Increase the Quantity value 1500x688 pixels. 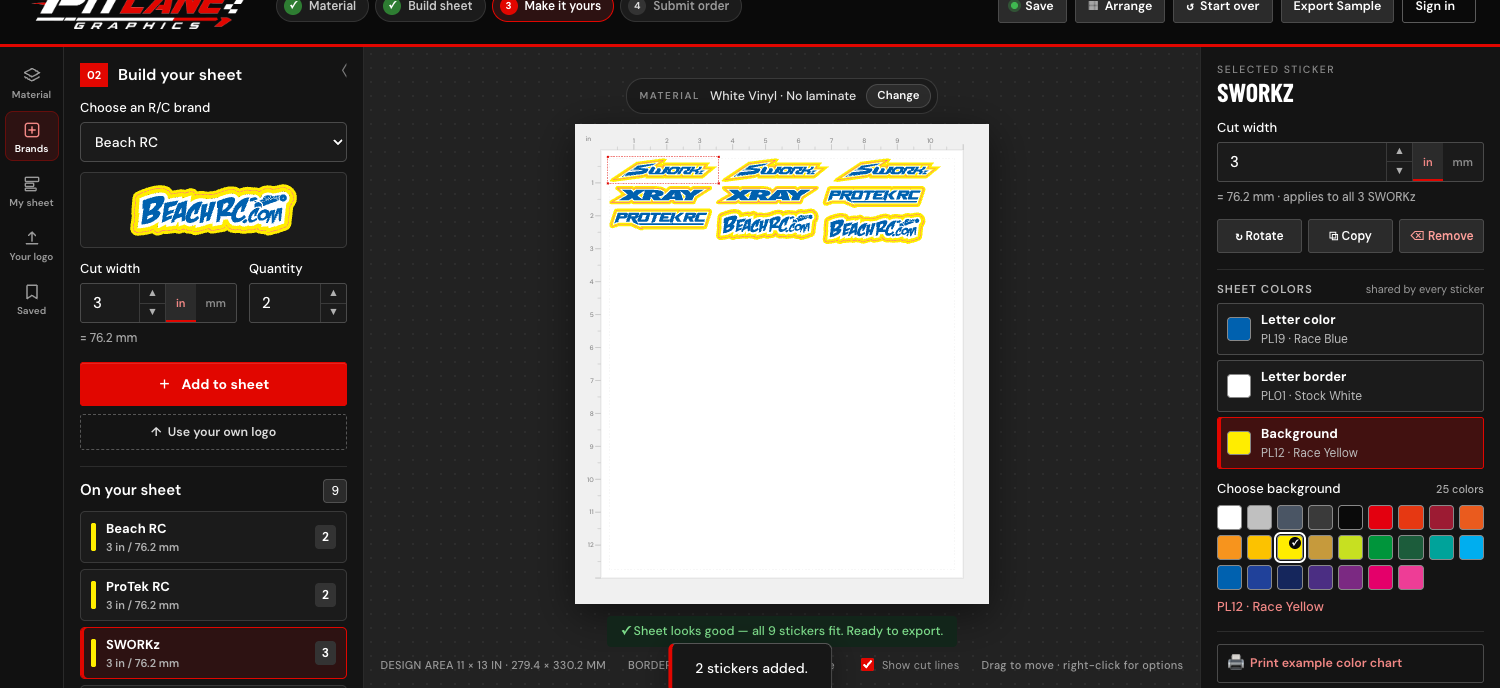(x=334, y=294)
